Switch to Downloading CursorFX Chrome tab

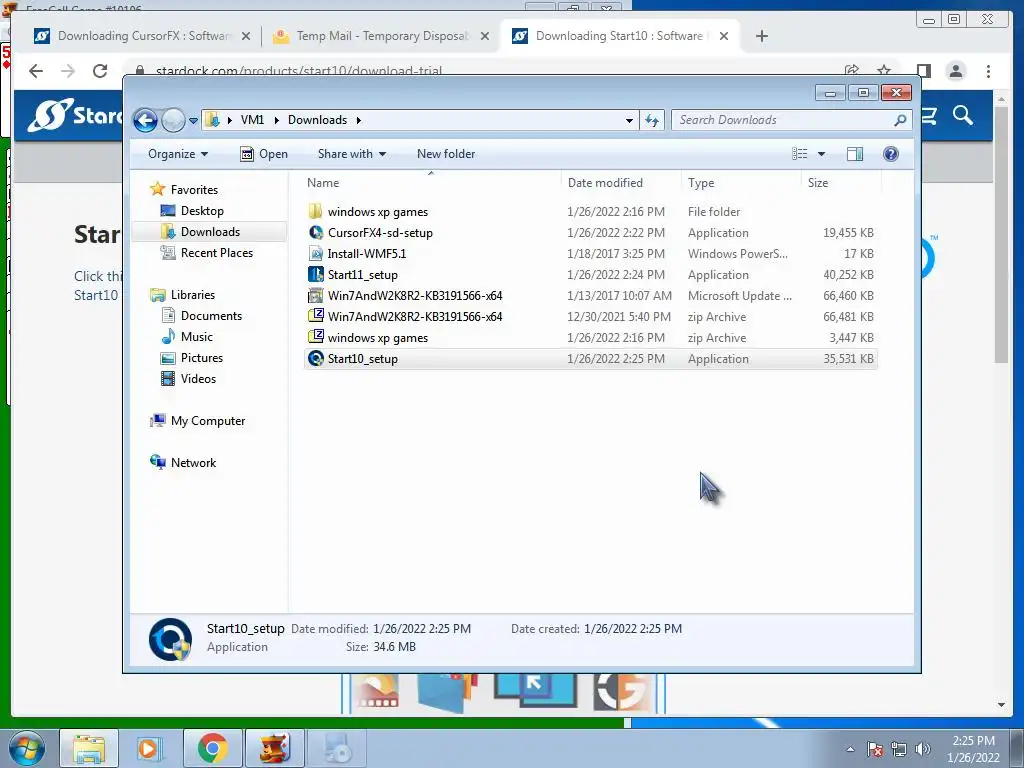point(142,36)
